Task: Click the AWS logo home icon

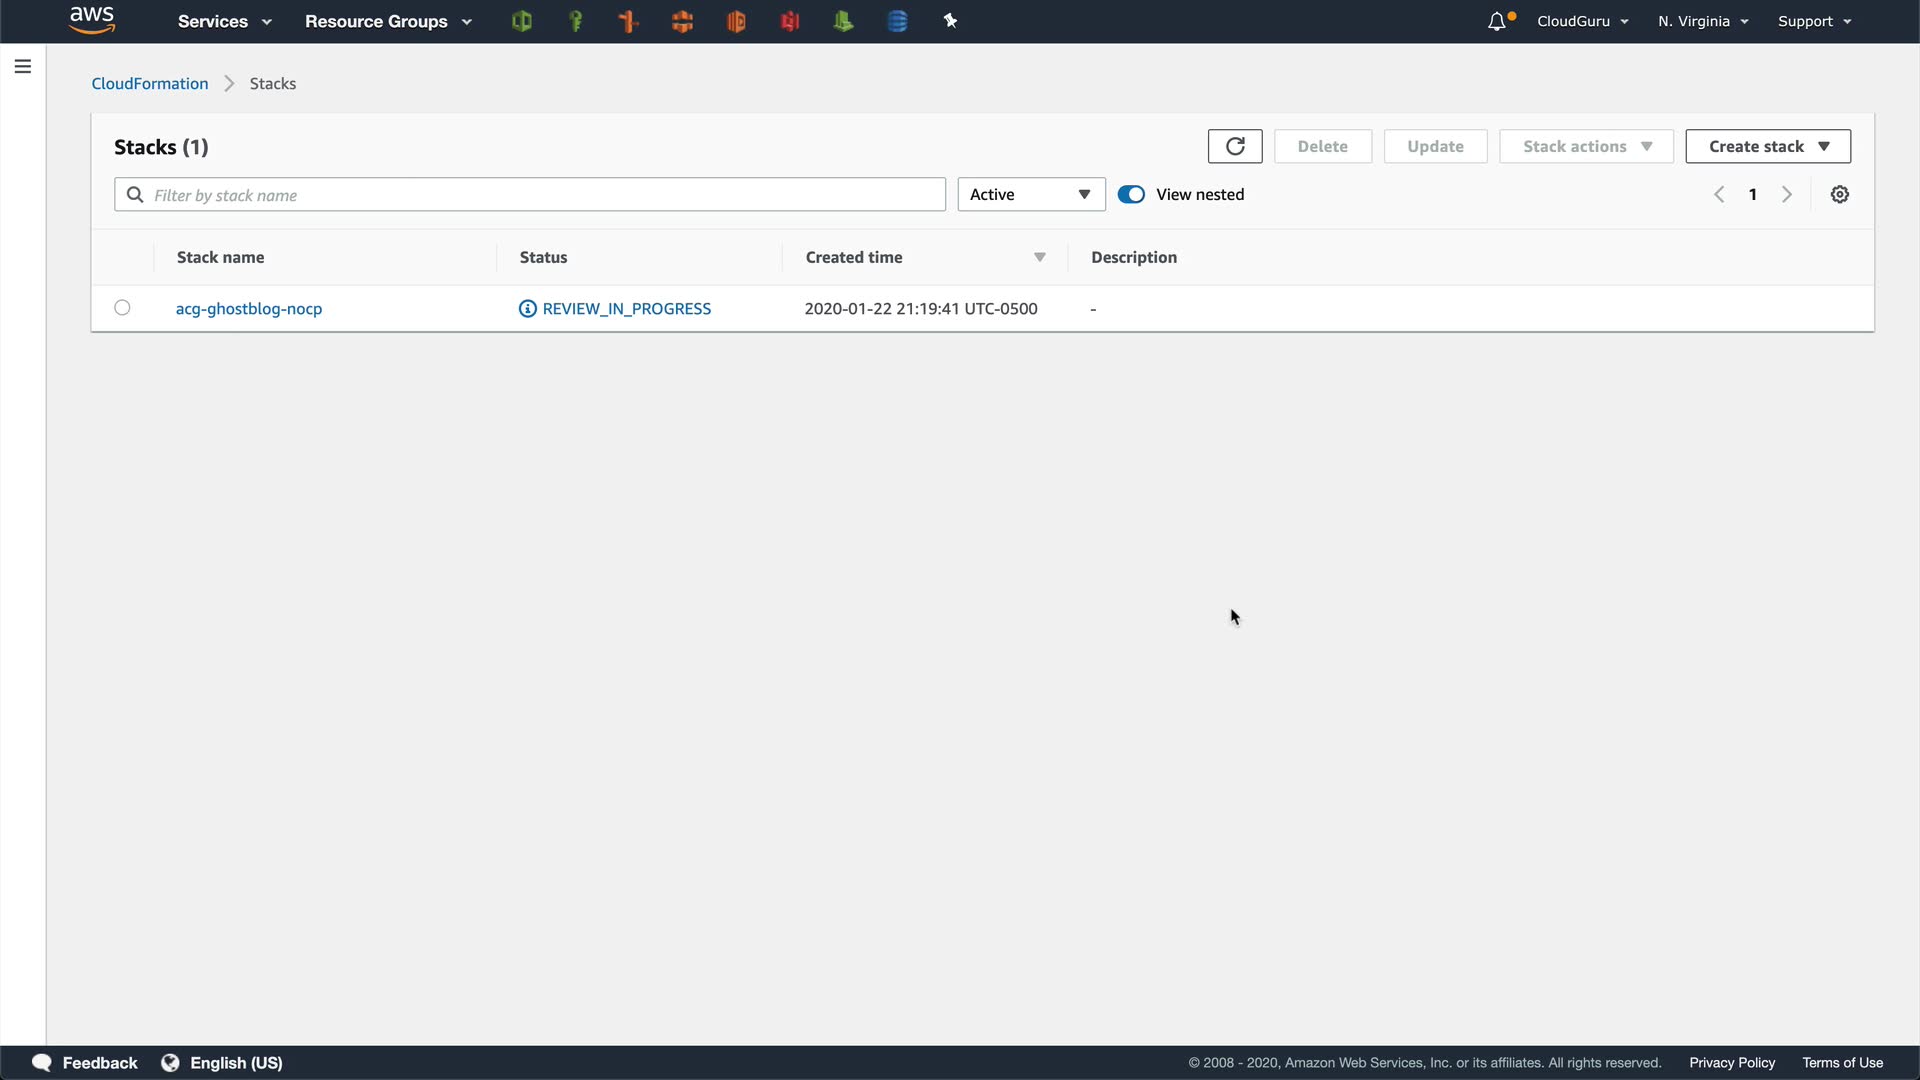Action: coord(92,20)
